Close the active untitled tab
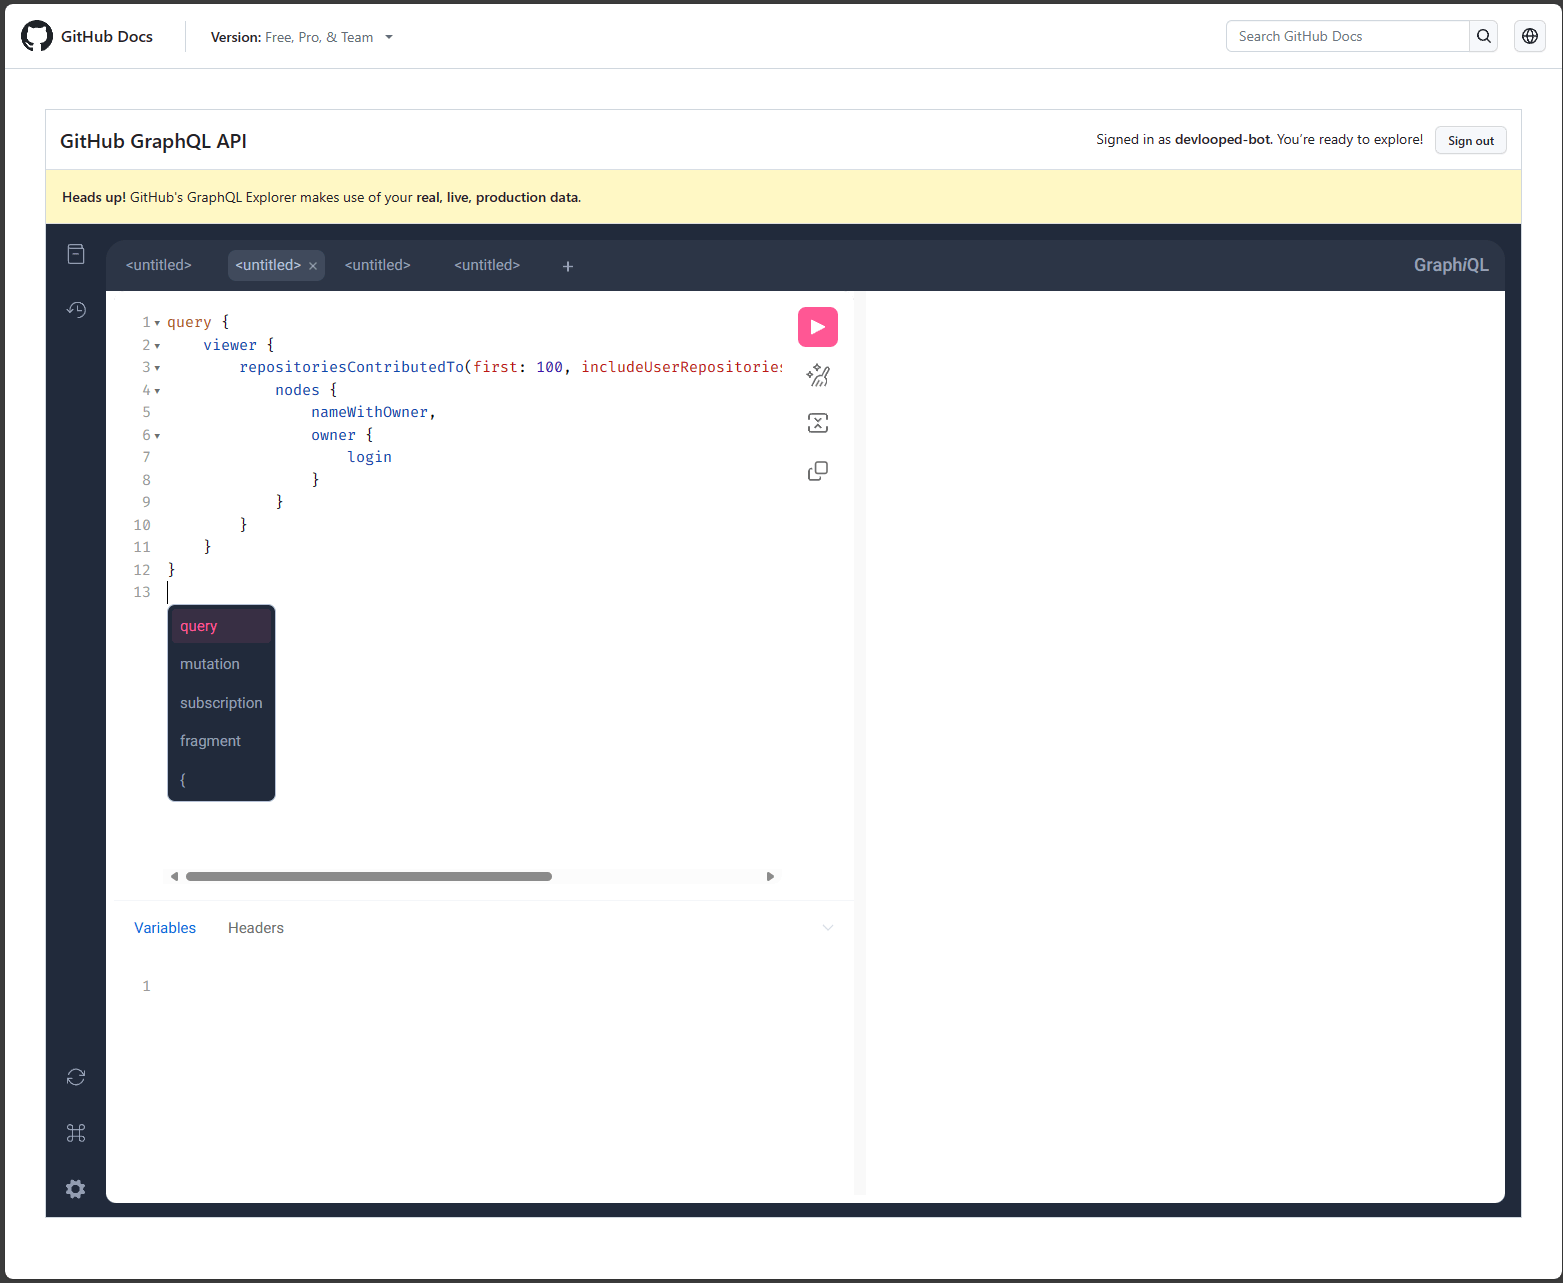The height and width of the screenshot is (1283, 1563). point(313,266)
